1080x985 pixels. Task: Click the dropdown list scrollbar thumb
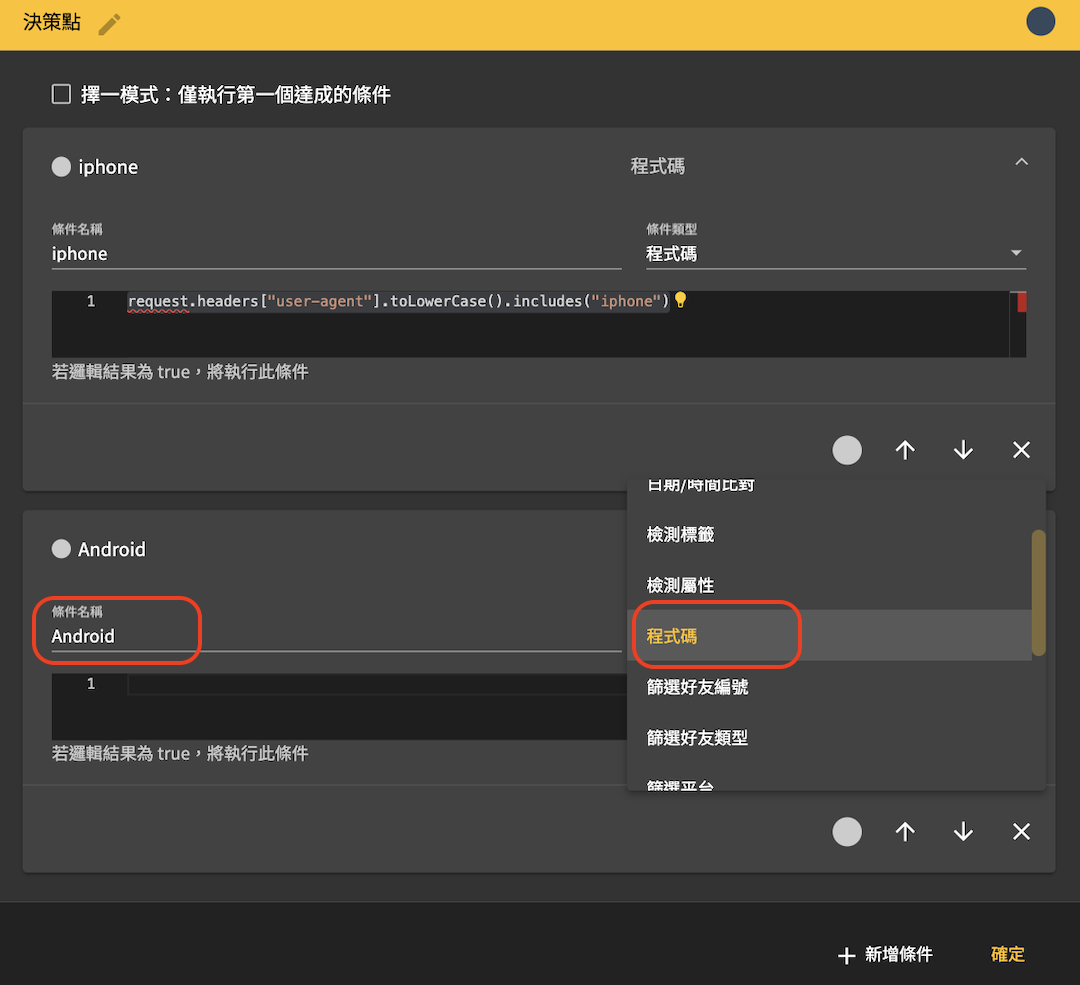(1039, 592)
